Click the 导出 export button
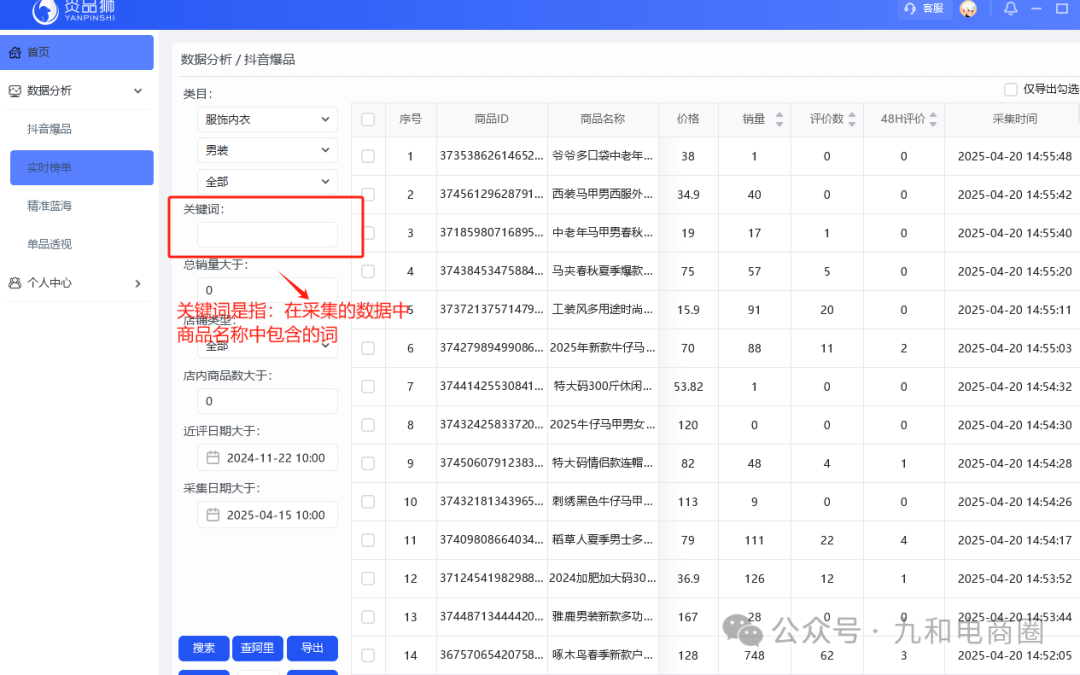This screenshot has height=675, width=1080. tap(312, 648)
